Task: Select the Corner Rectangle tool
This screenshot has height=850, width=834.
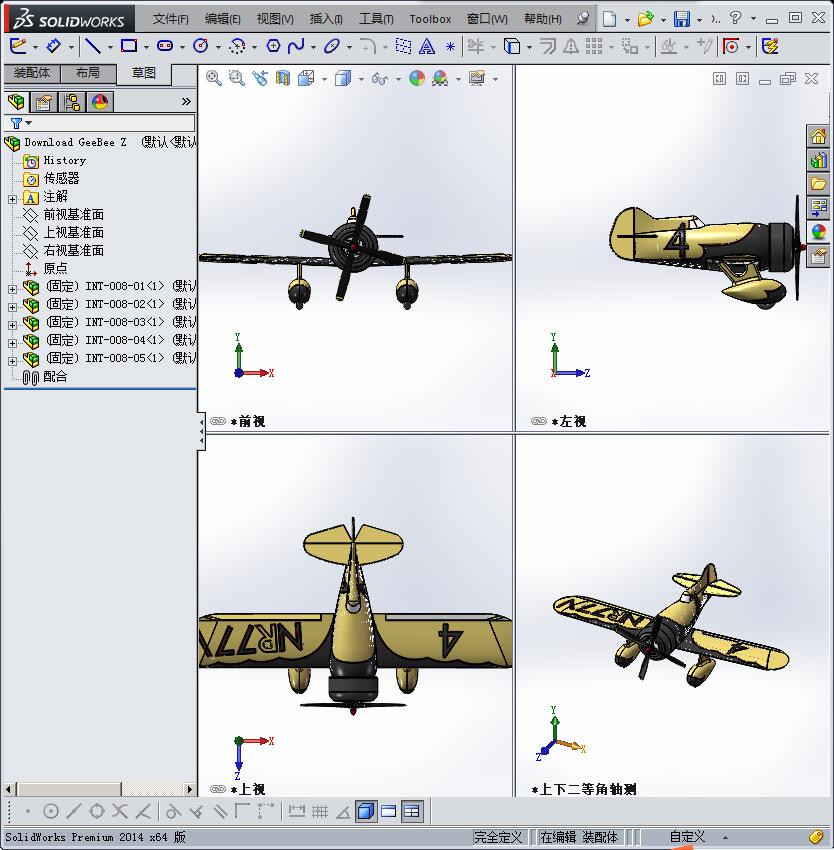Action: point(129,46)
